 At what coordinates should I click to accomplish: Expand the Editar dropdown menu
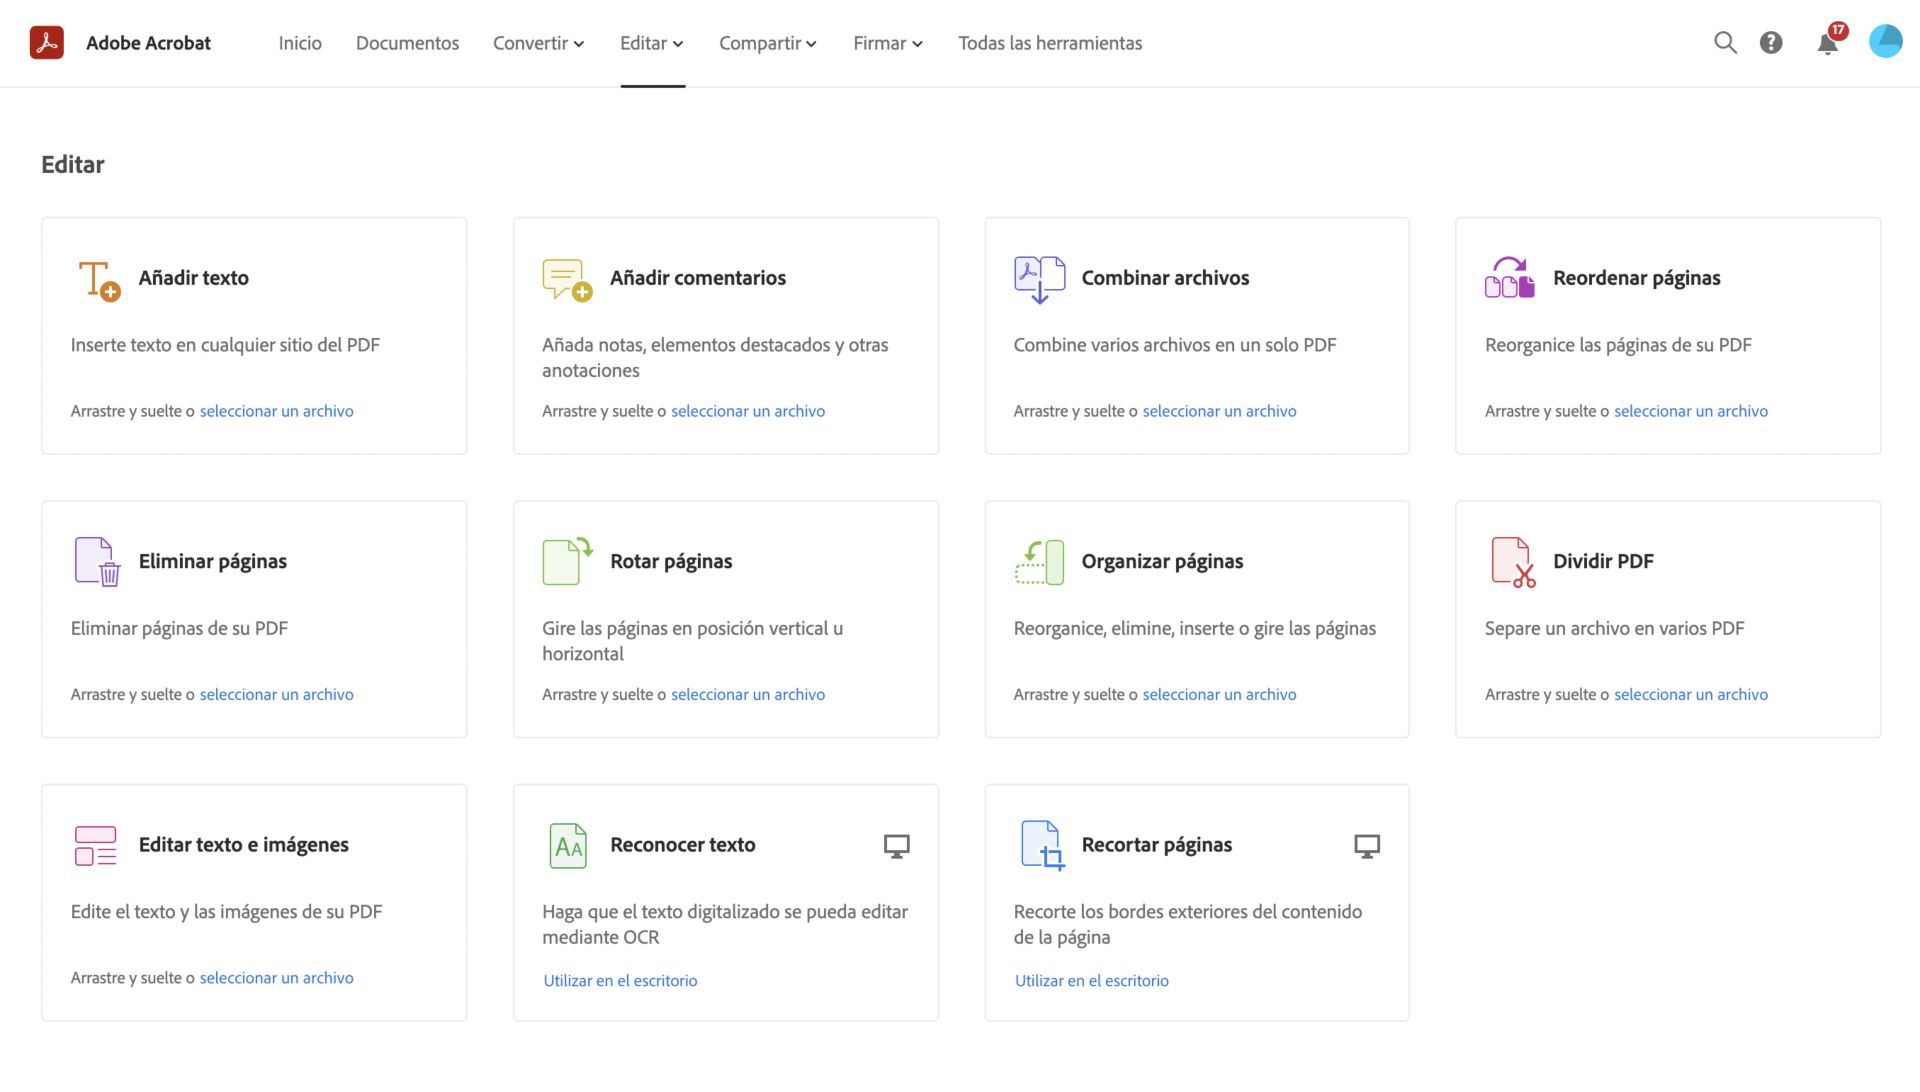652,43
